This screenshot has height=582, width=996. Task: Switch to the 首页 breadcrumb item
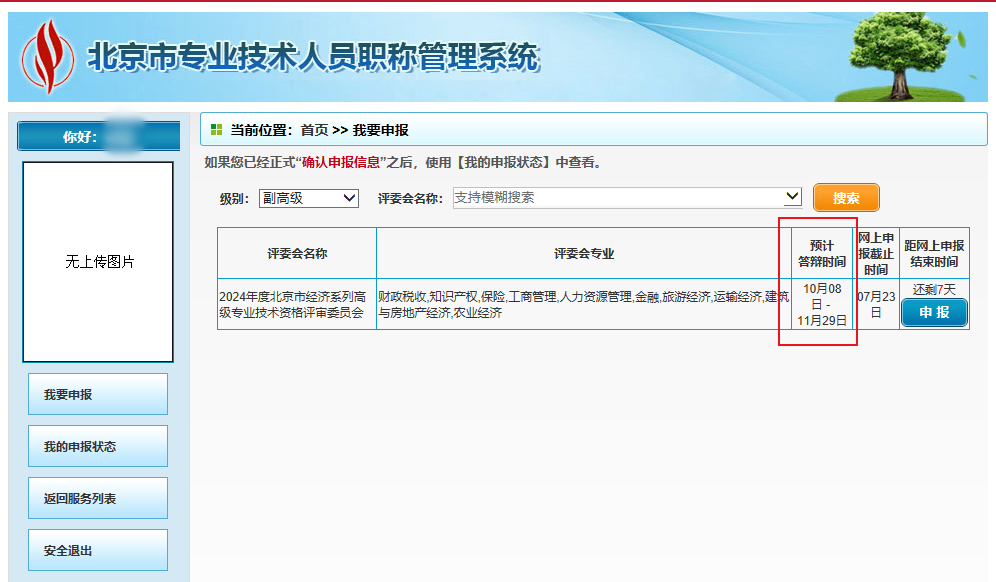coord(311,129)
